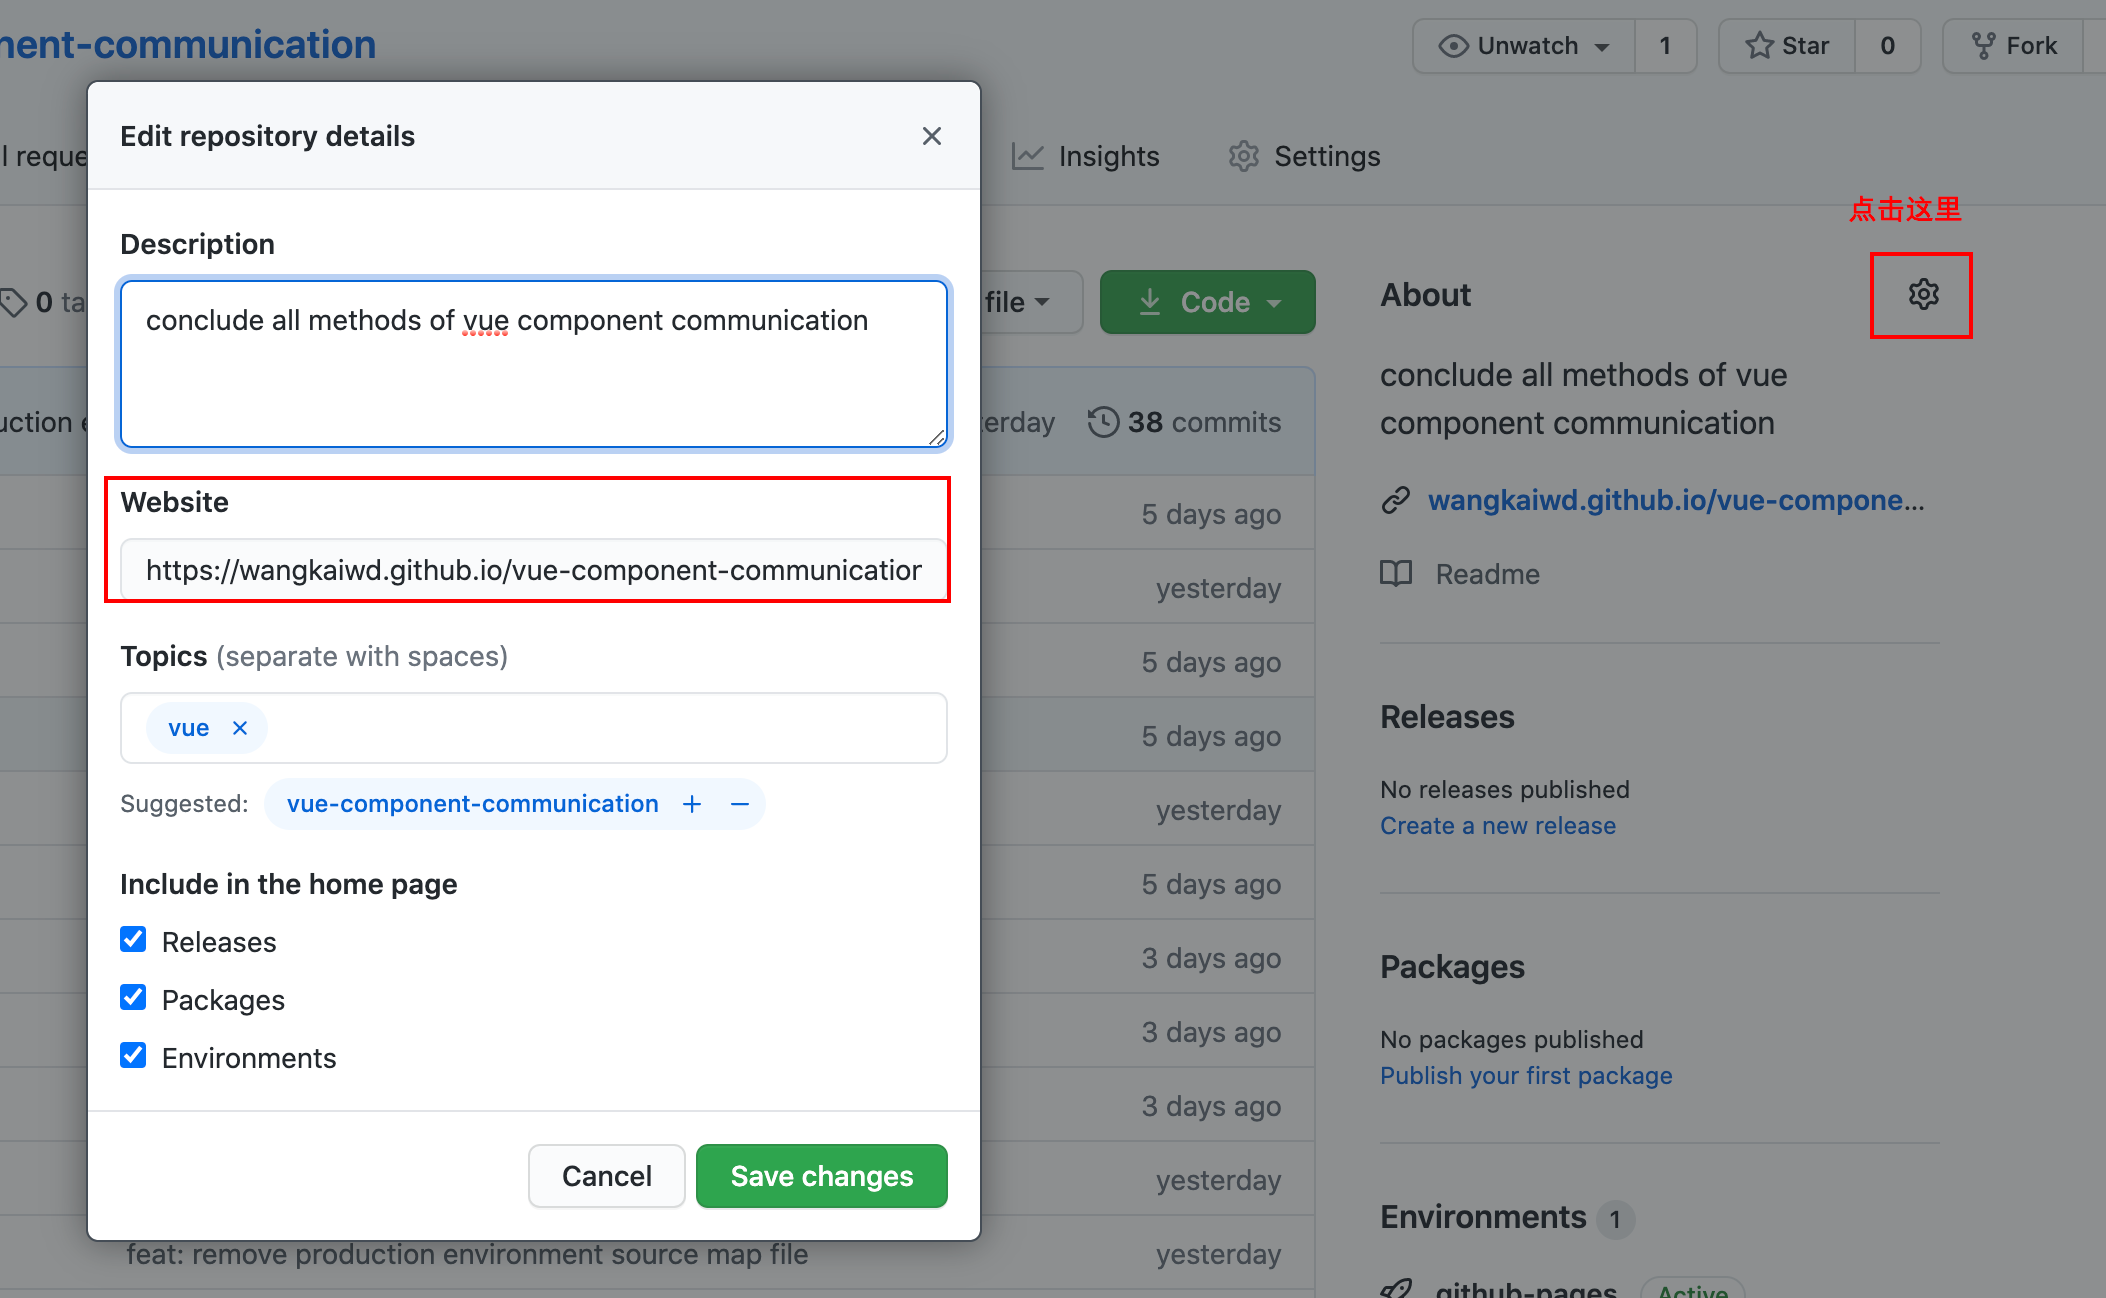Open the Settings tab
Screen dimensions: 2106x1298
1305,156
